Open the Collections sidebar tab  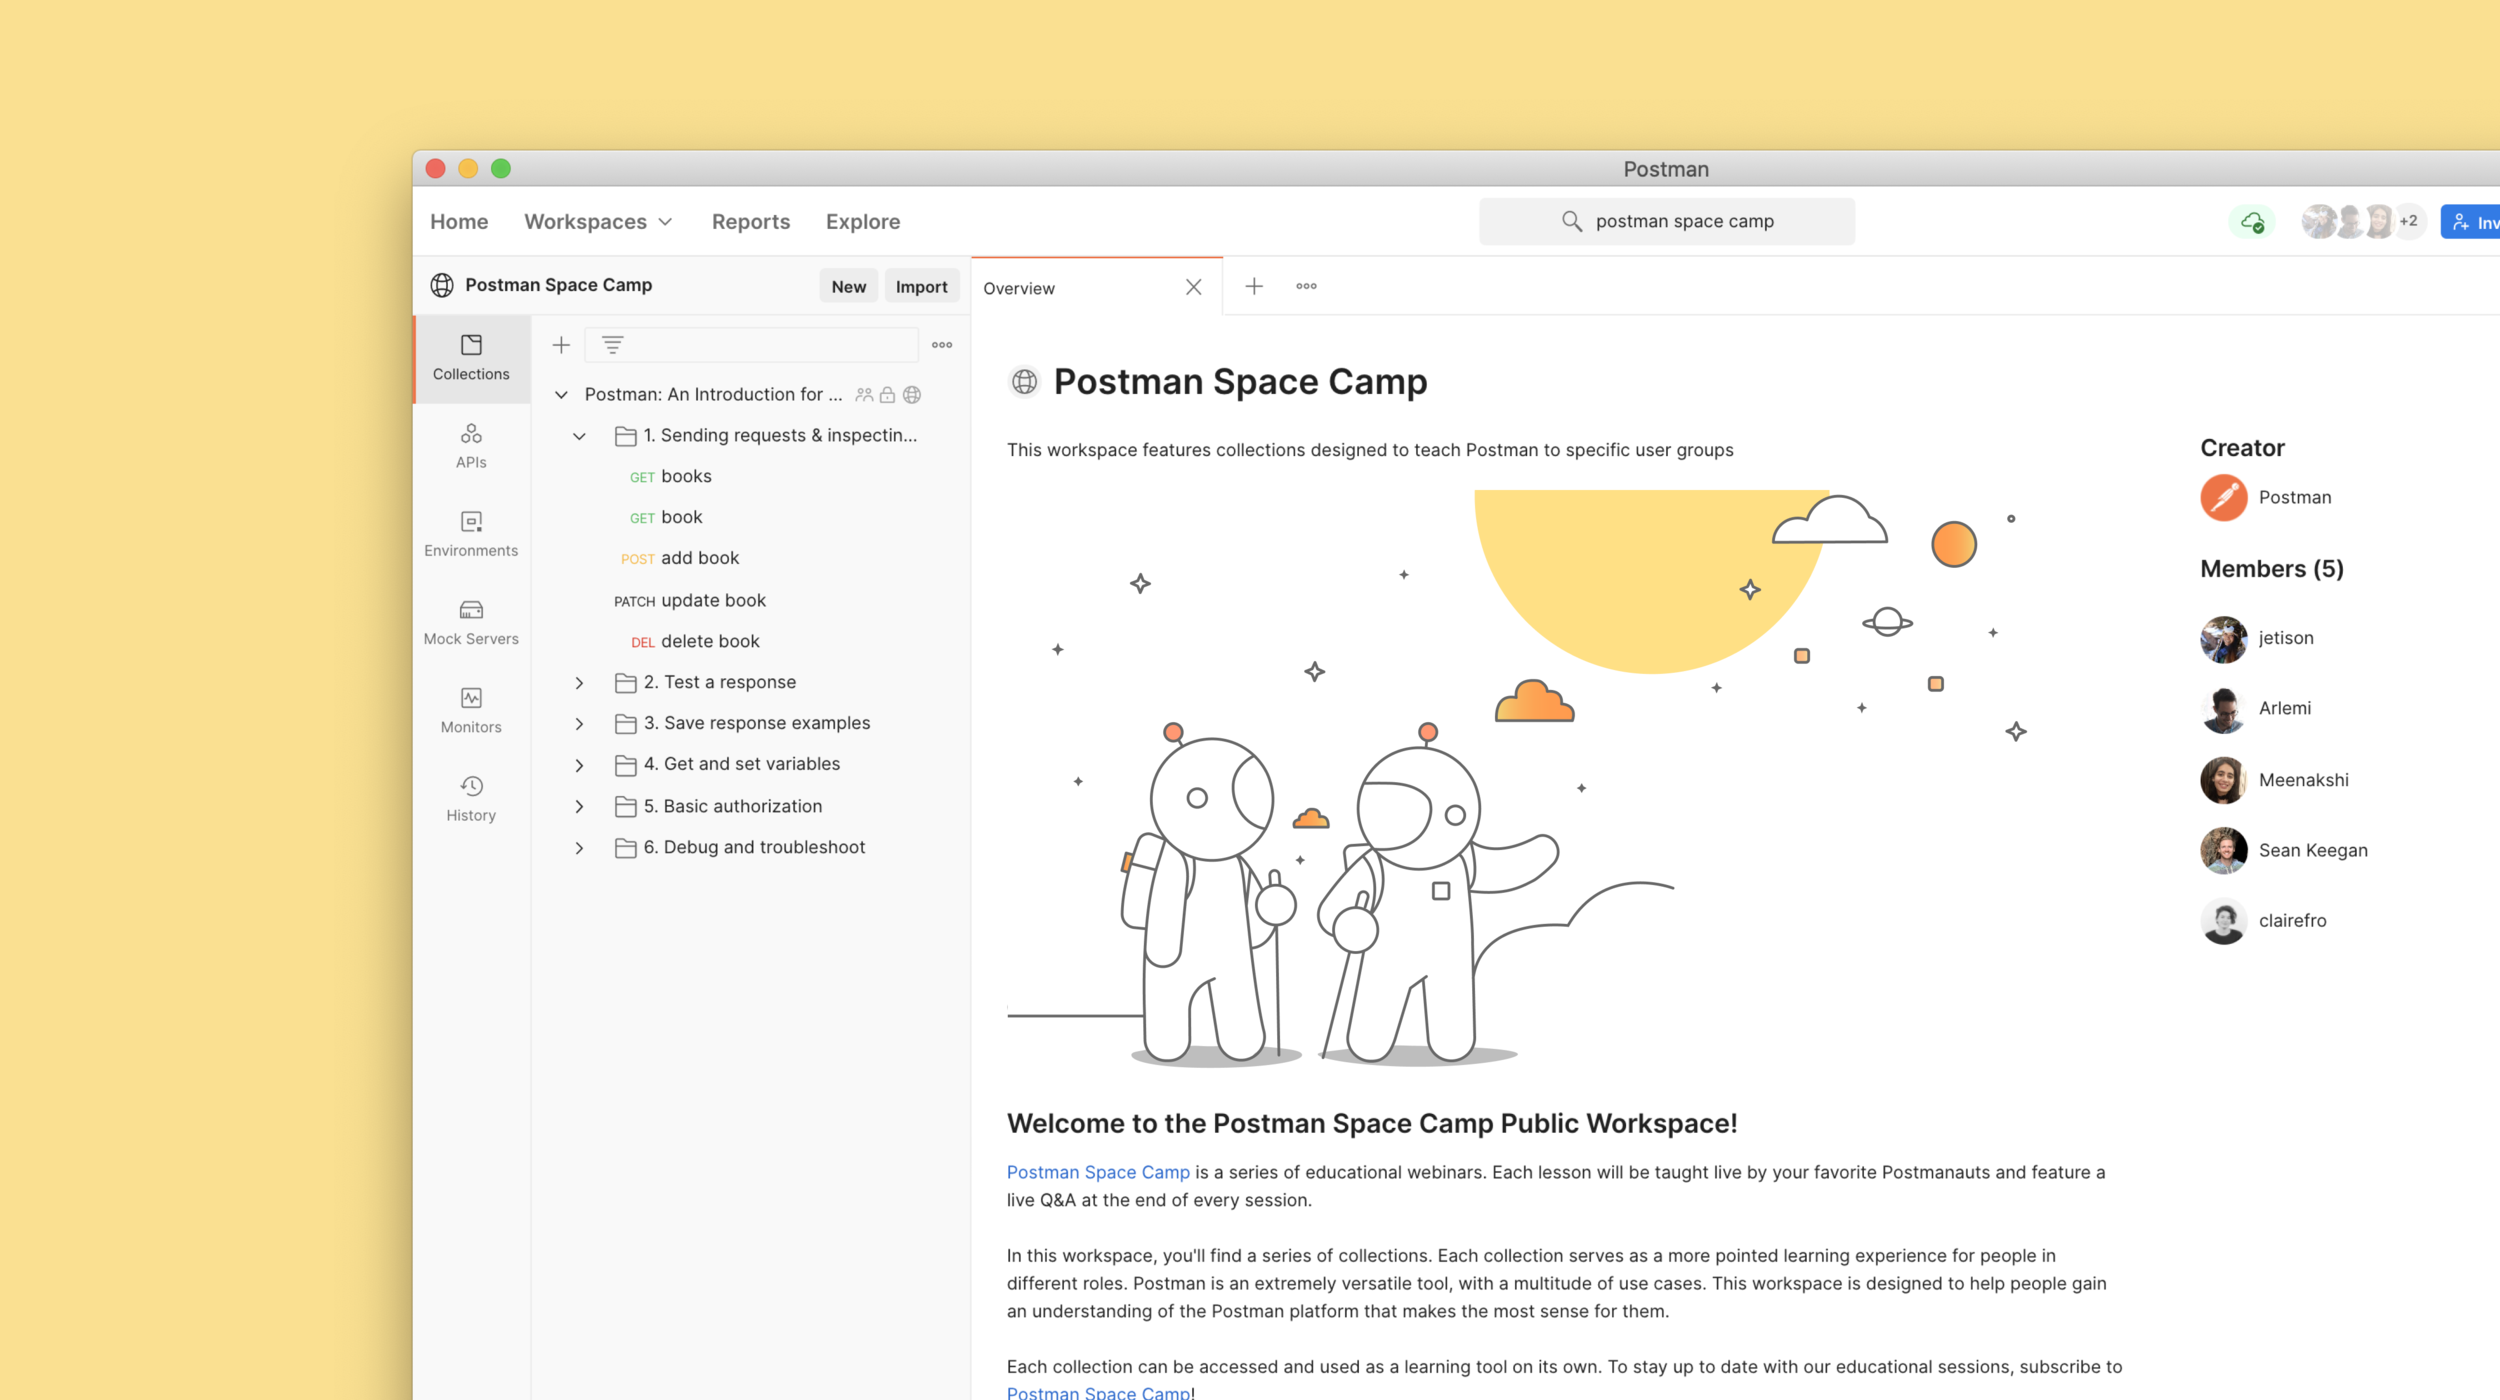click(x=471, y=357)
